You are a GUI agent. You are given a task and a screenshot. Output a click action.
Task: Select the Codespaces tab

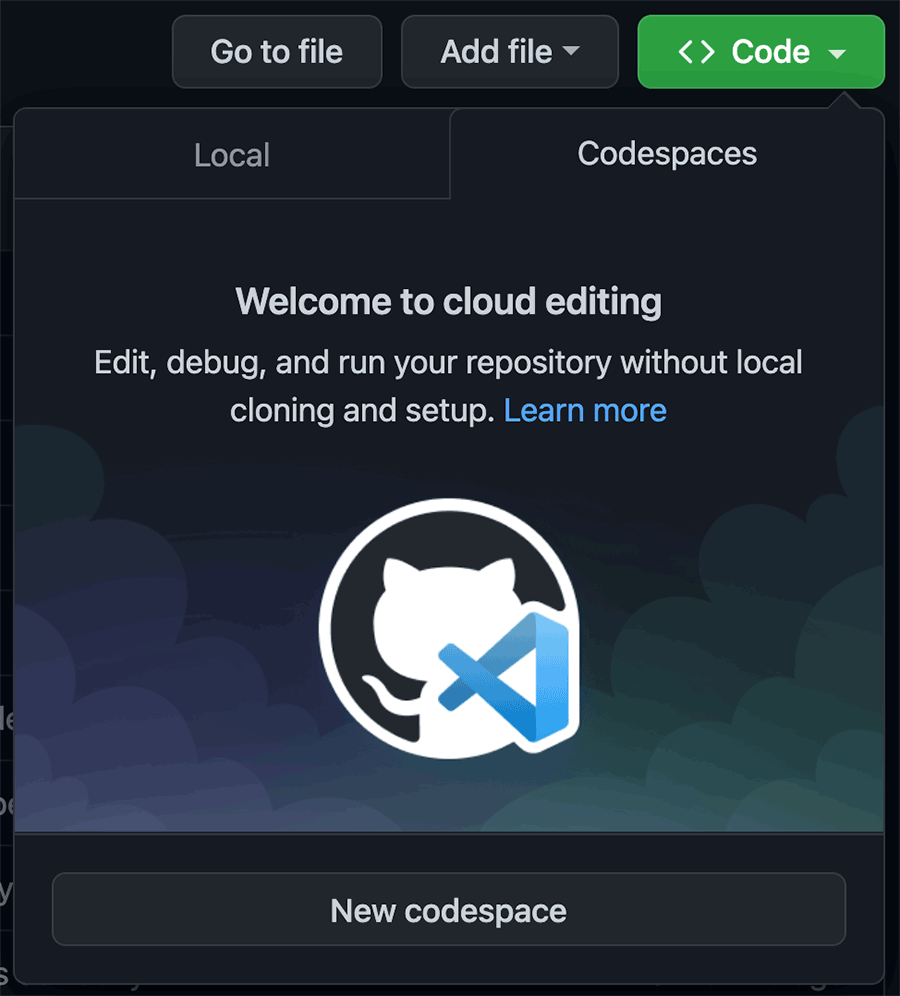tap(667, 154)
